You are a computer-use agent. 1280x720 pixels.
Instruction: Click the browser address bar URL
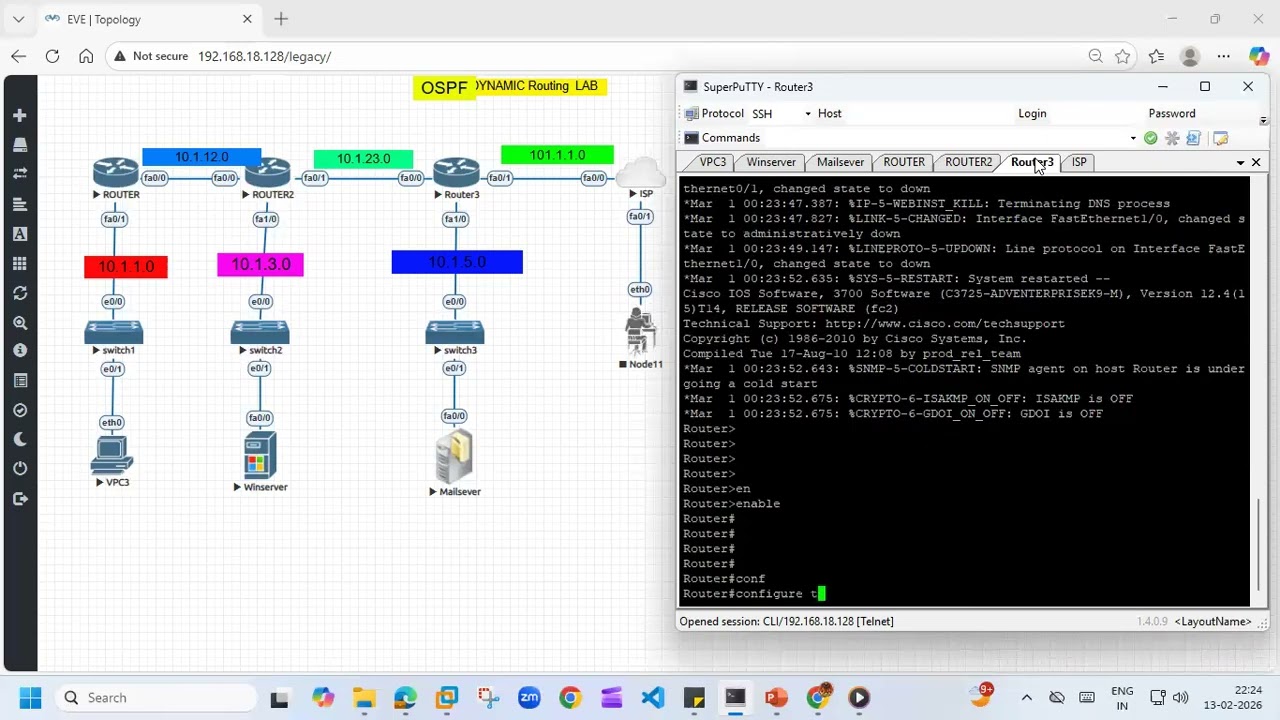tap(264, 57)
